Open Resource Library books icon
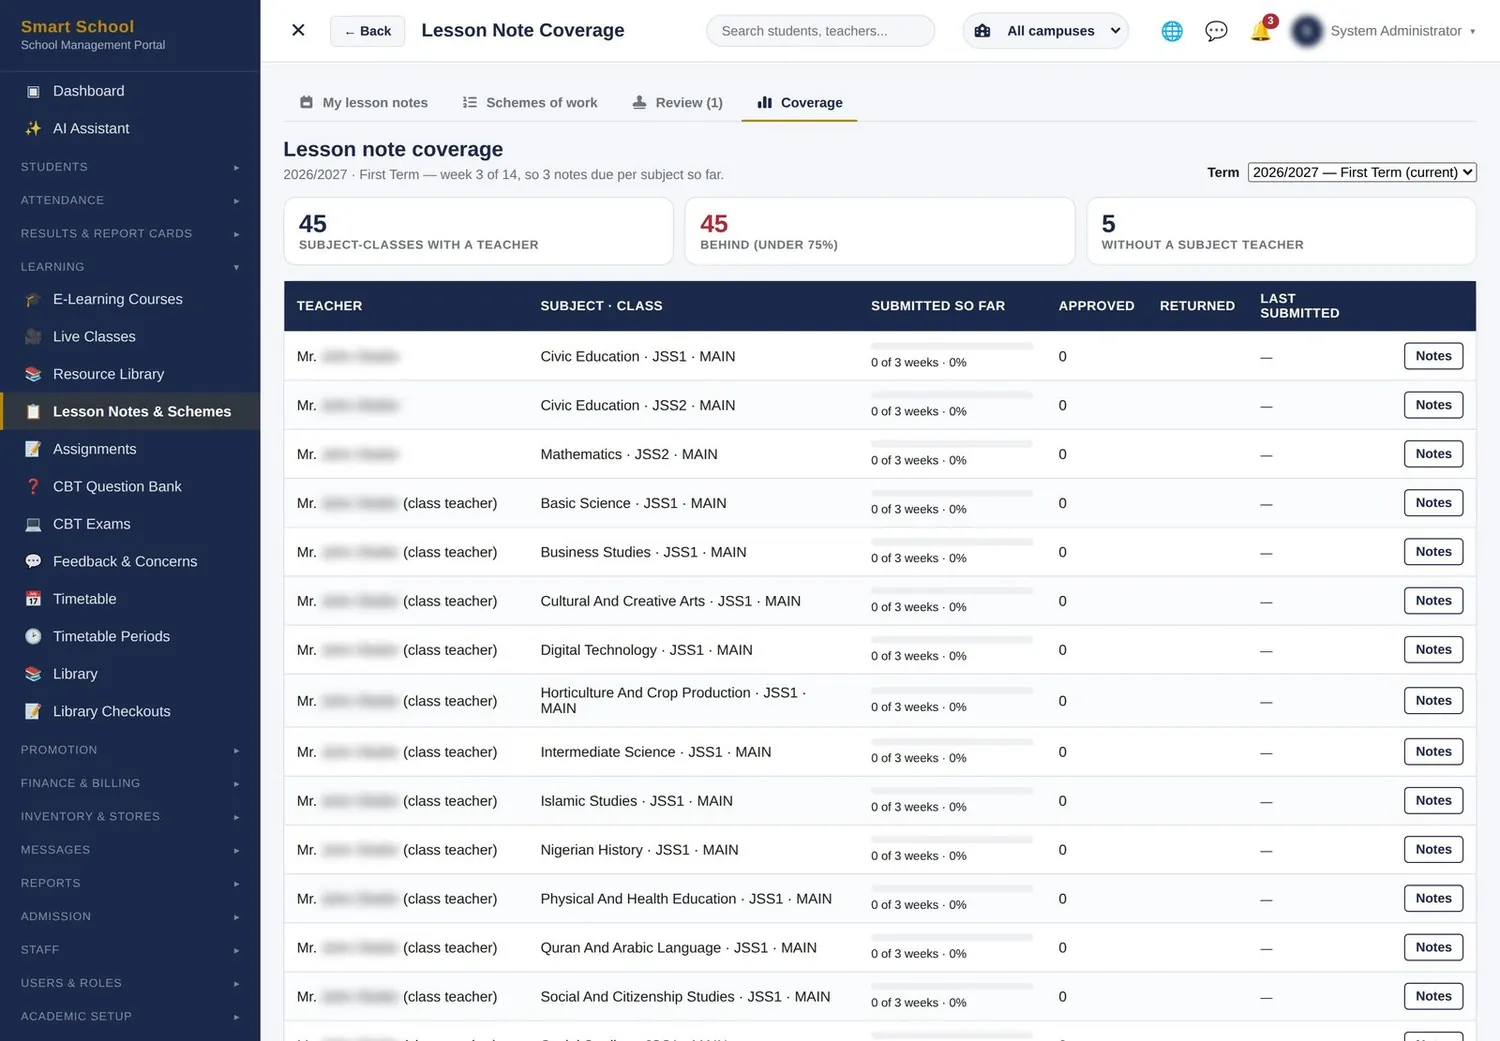 point(33,374)
